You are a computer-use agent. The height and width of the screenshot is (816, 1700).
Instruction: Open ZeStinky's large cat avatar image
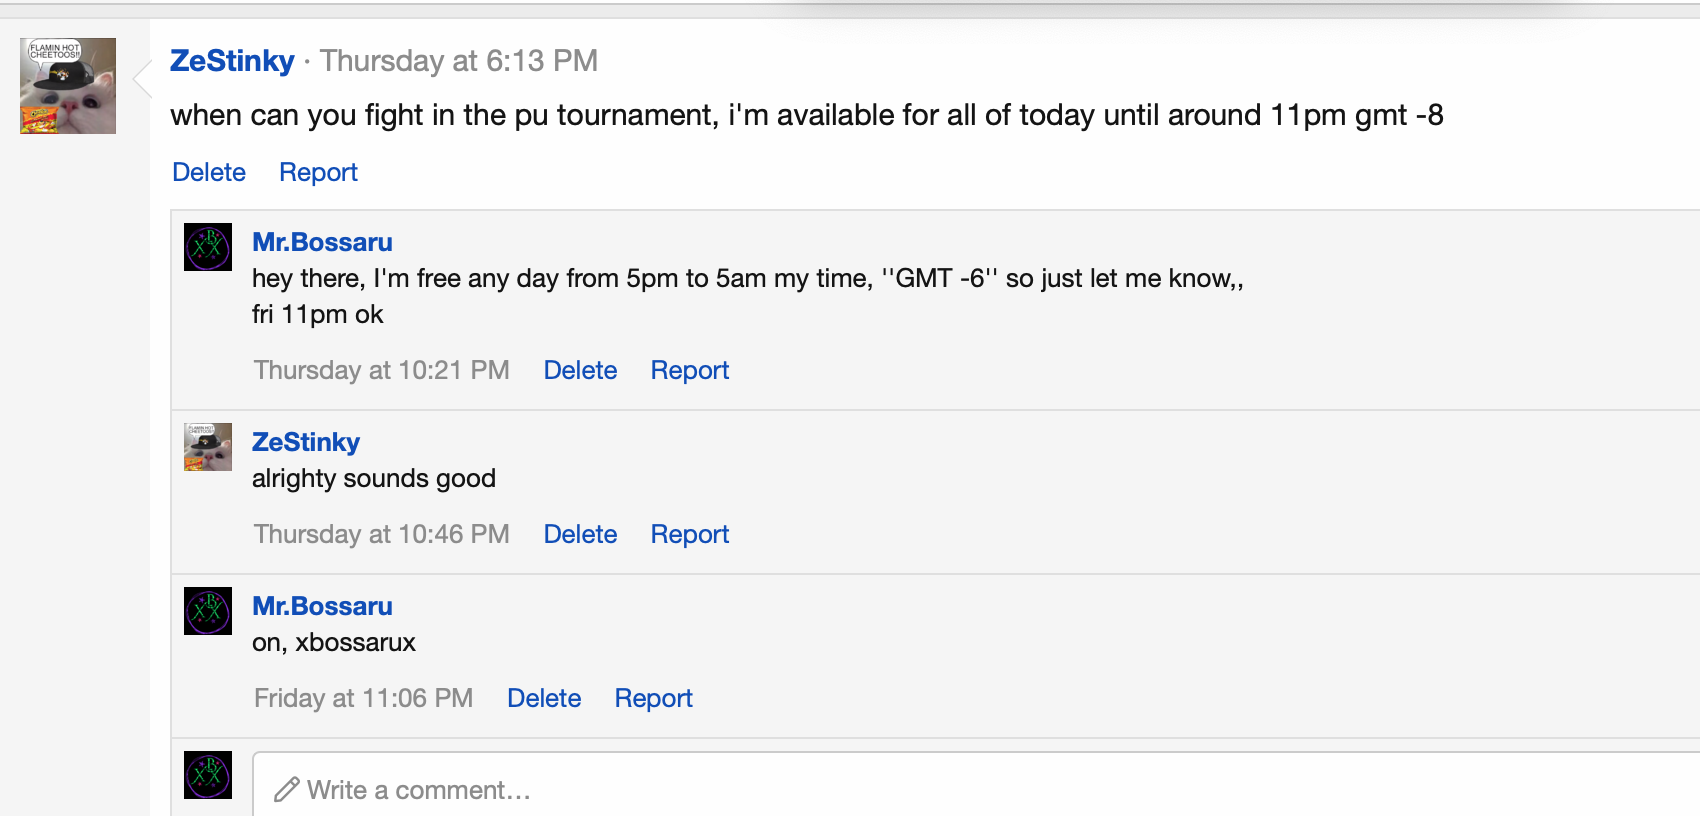(68, 86)
